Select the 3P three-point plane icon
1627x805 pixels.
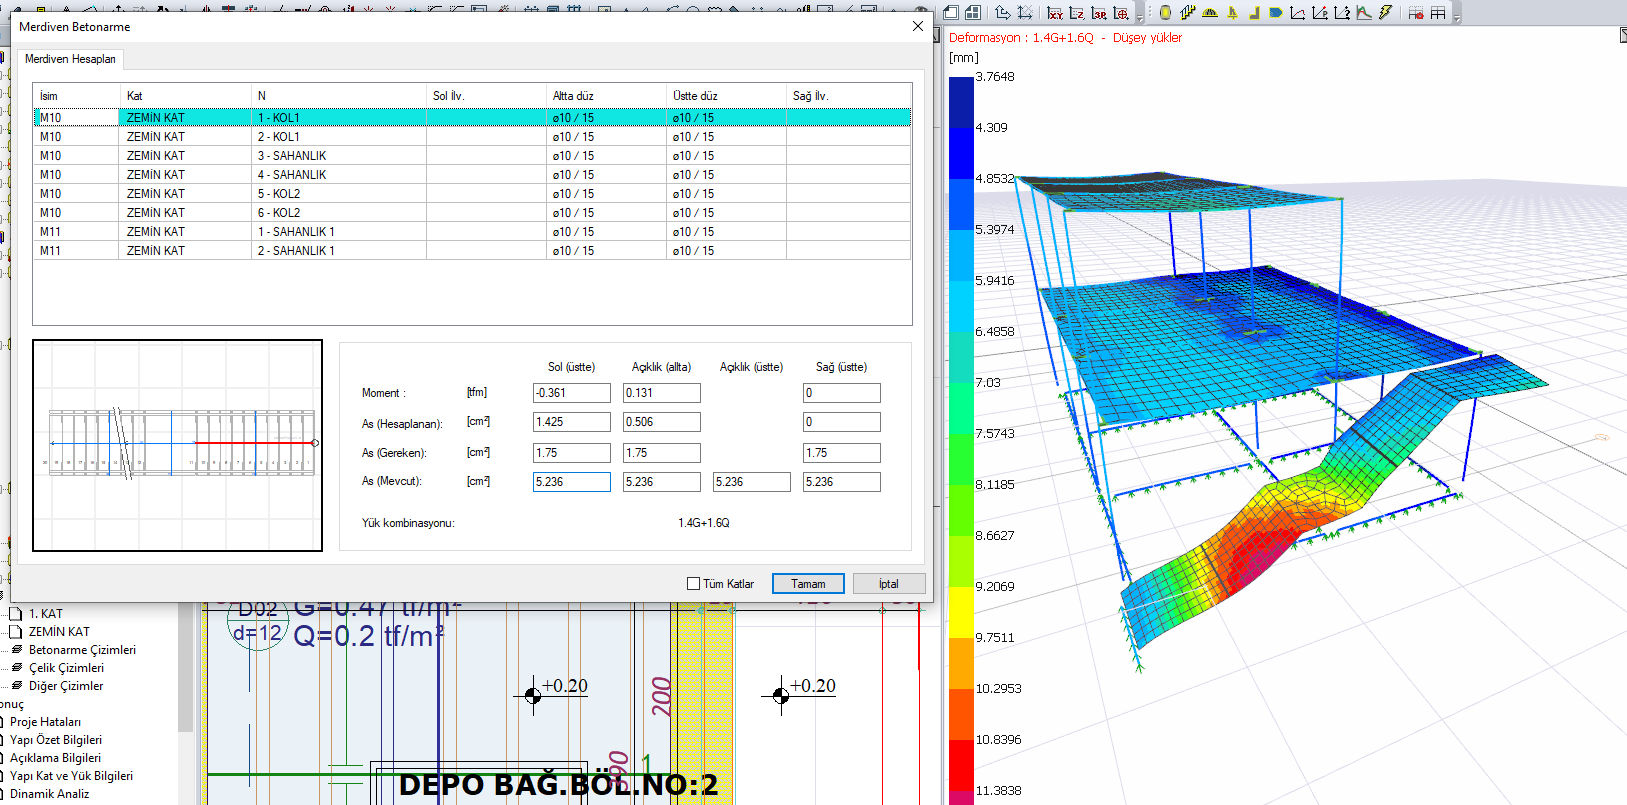pos(1099,13)
